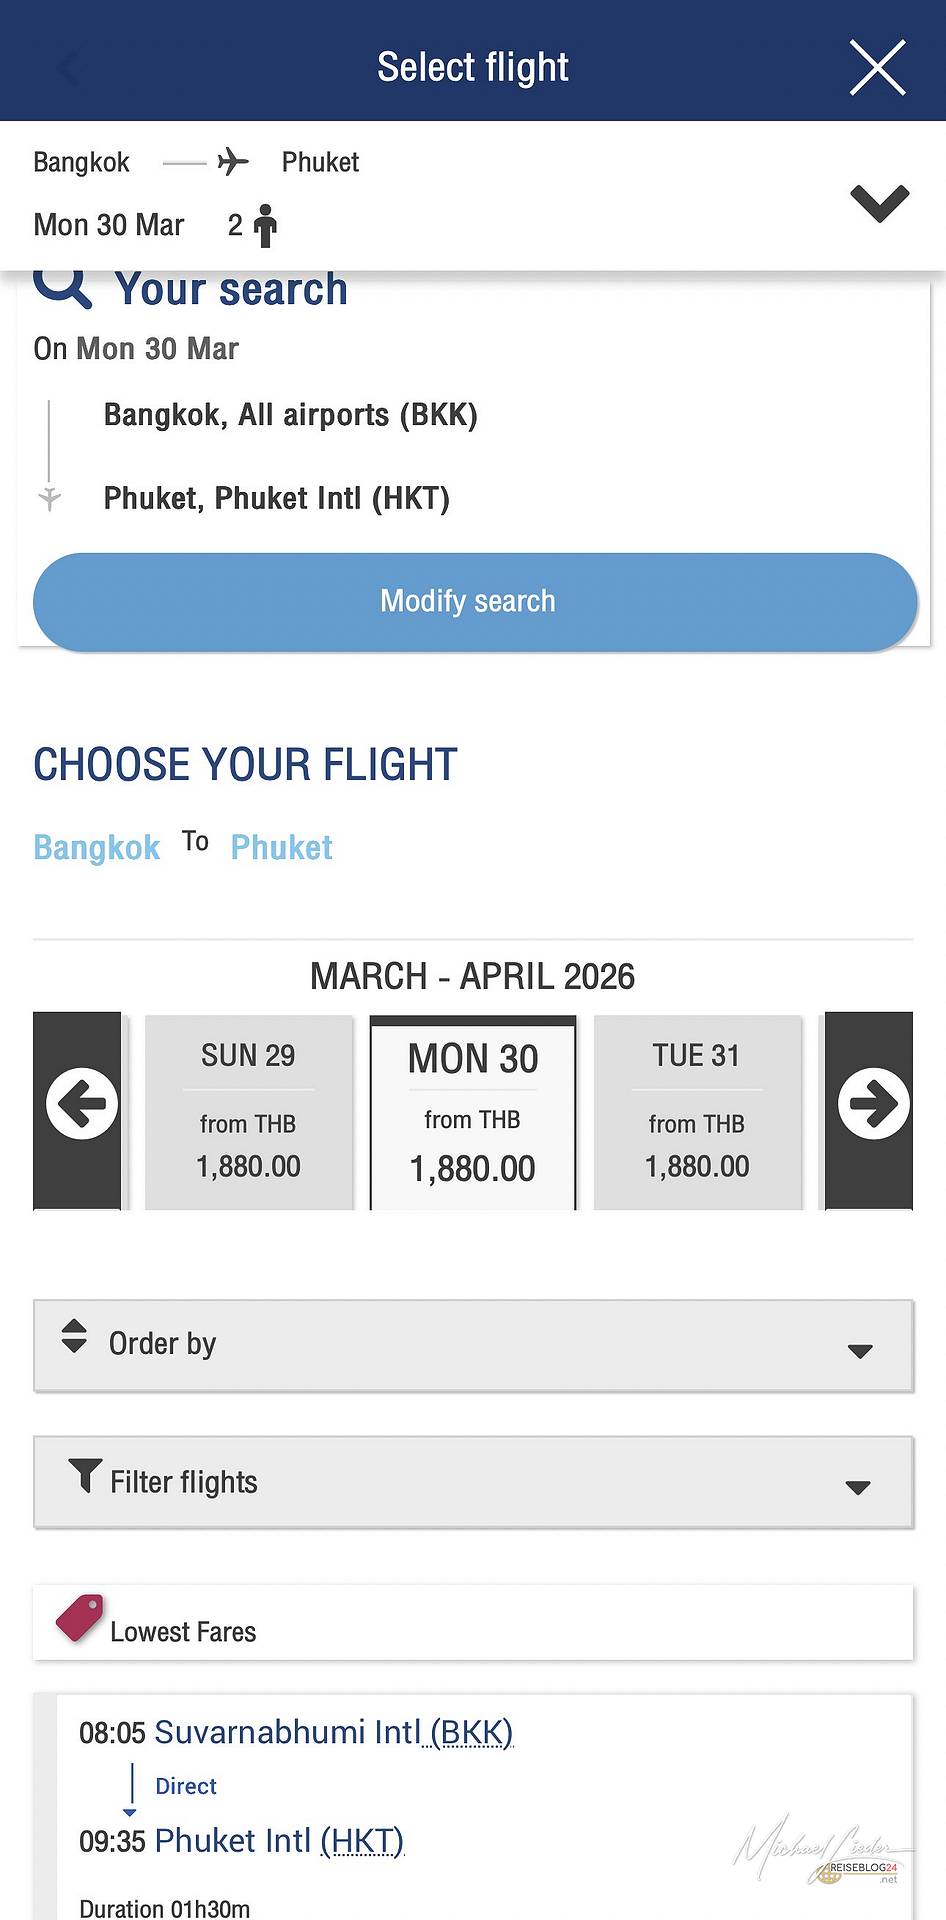This screenshot has height=1920, width=946.
Task: Close the Select flight screen
Action: (877, 68)
